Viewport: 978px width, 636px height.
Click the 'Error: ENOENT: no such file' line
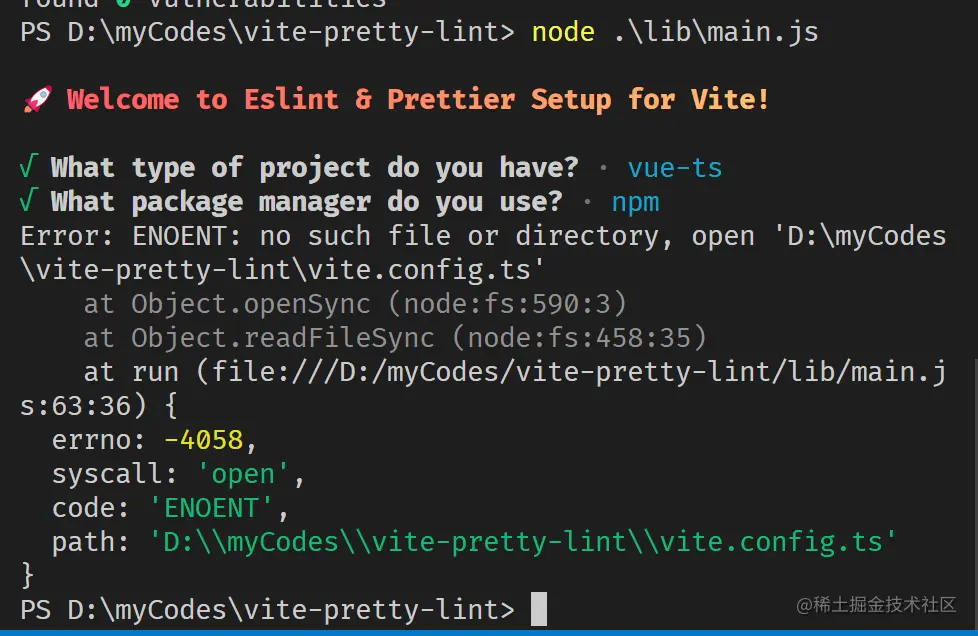point(483,236)
